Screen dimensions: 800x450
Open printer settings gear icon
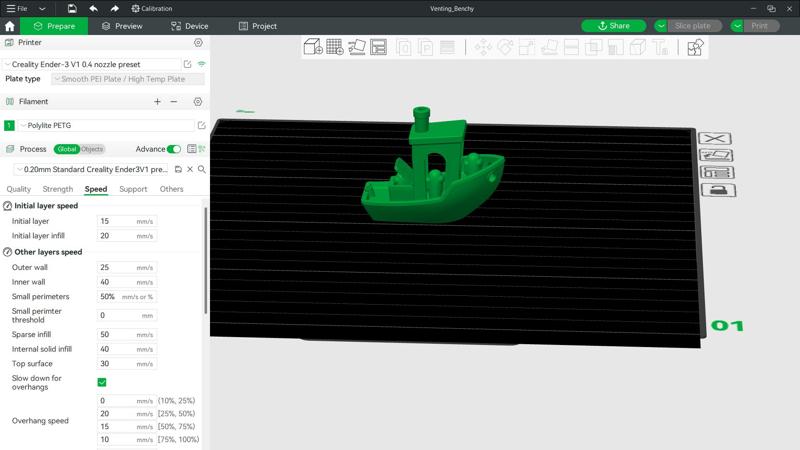point(198,43)
